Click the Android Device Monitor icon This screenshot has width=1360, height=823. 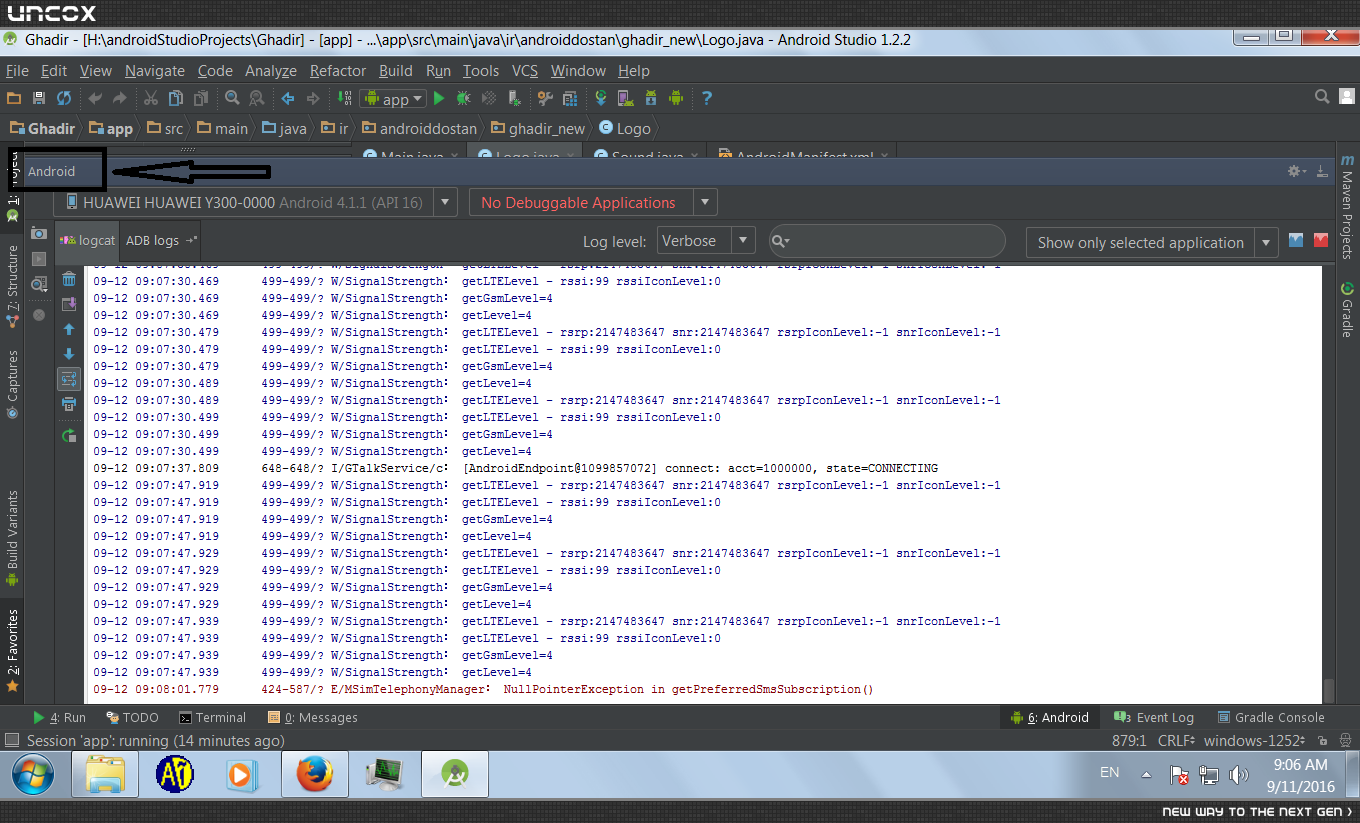tap(676, 98)
